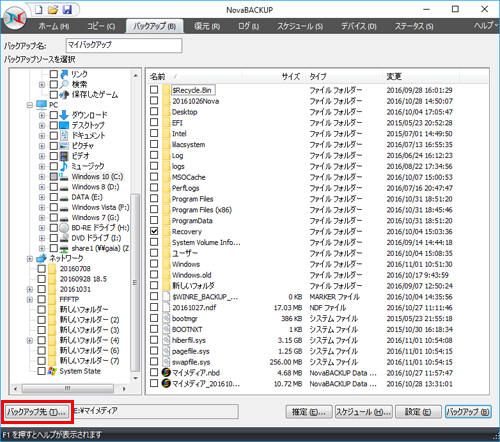Click the save floppy disk icon
The width and height of the screenshot is (500, 442).
tap(67, 10)
